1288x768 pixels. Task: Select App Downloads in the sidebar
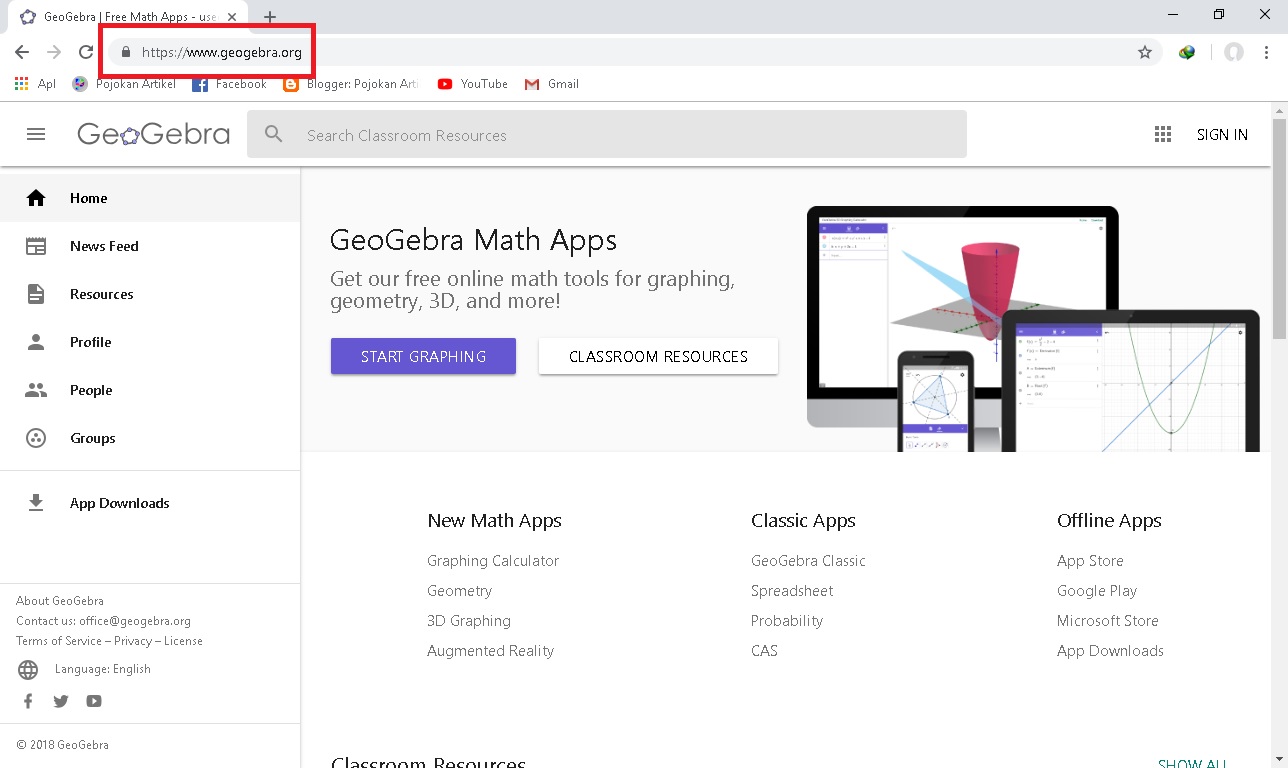(x=150, y=503)
